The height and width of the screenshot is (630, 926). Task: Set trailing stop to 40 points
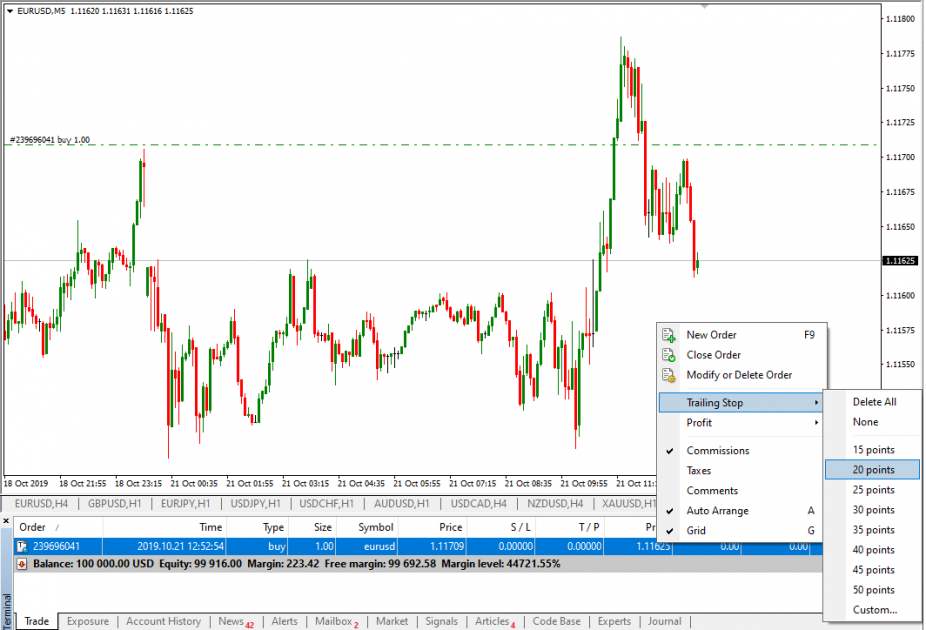[872, 550]
